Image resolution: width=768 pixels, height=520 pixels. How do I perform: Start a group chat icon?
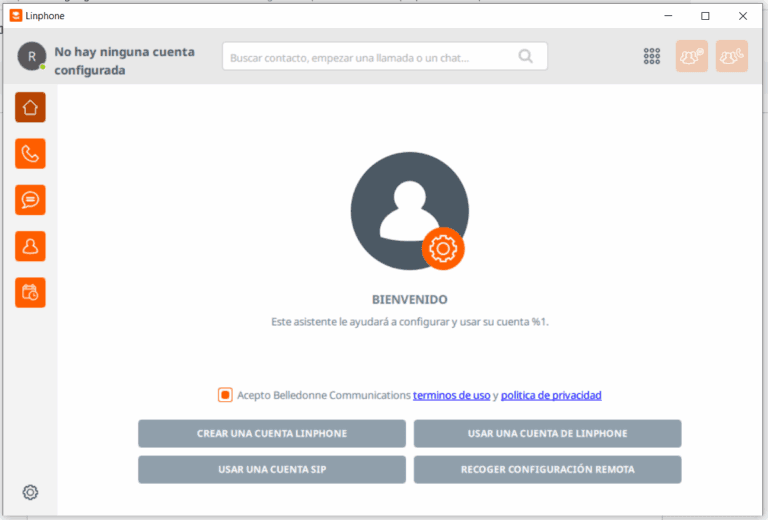coord(692,56)
